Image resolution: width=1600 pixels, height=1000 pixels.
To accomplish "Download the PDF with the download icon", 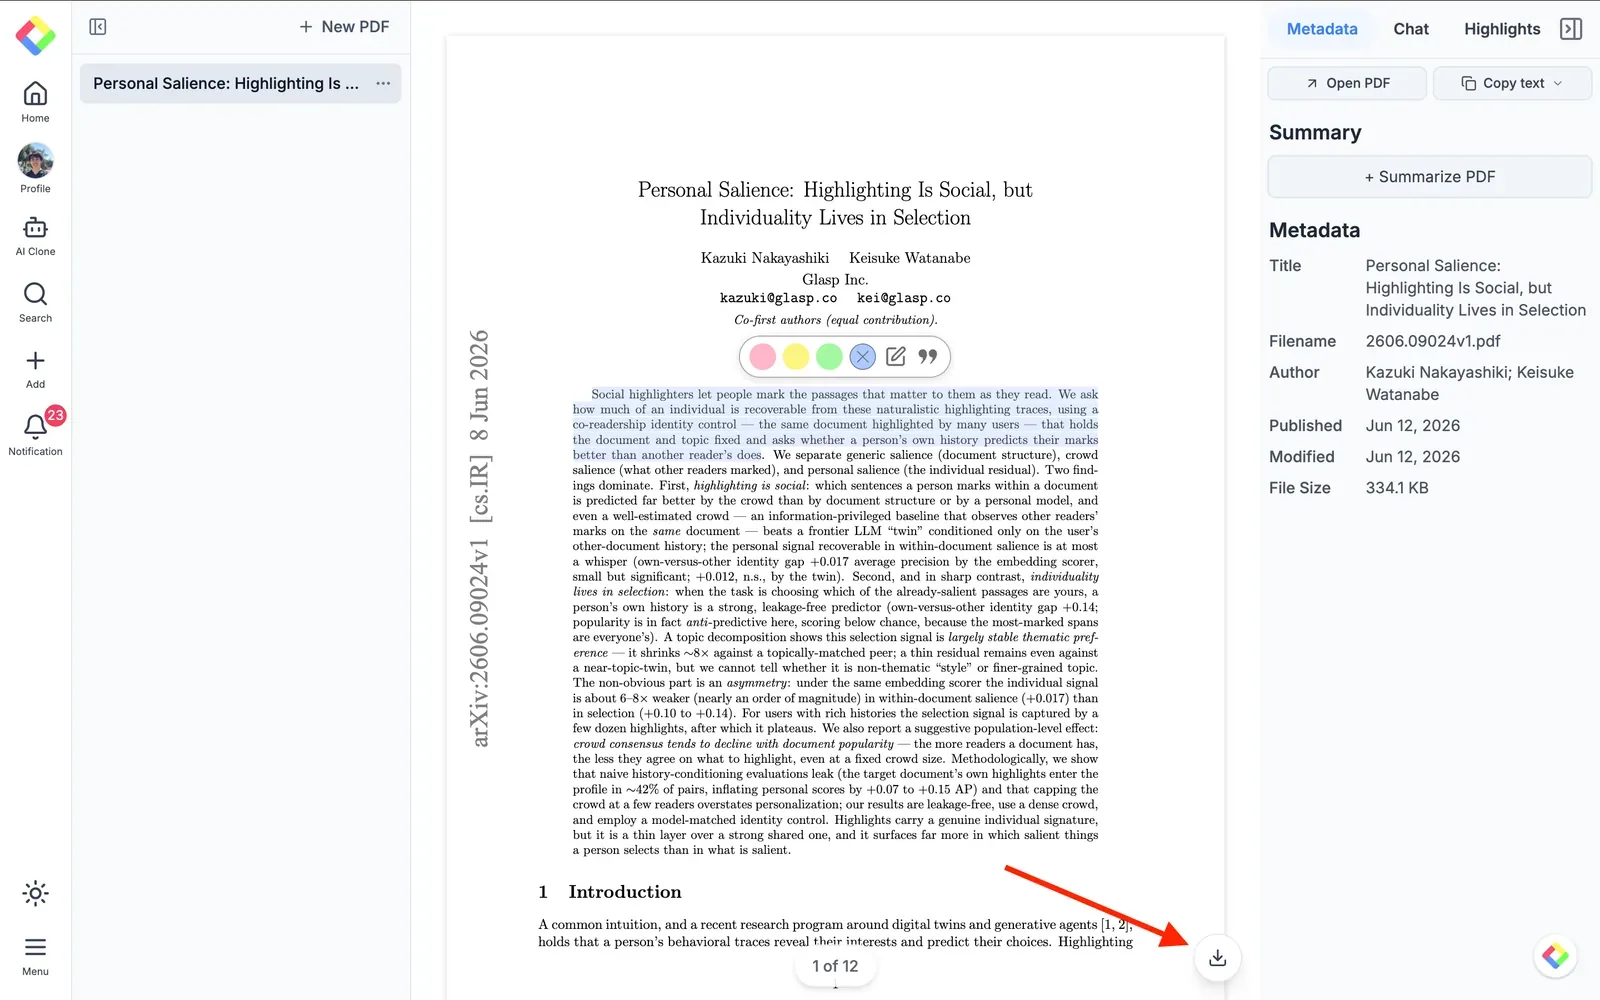I will 1217,958.
